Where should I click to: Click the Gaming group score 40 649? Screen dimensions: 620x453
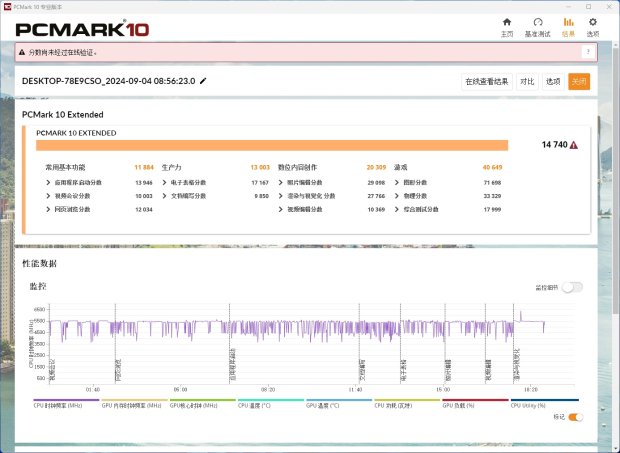[x=492, y=168]
